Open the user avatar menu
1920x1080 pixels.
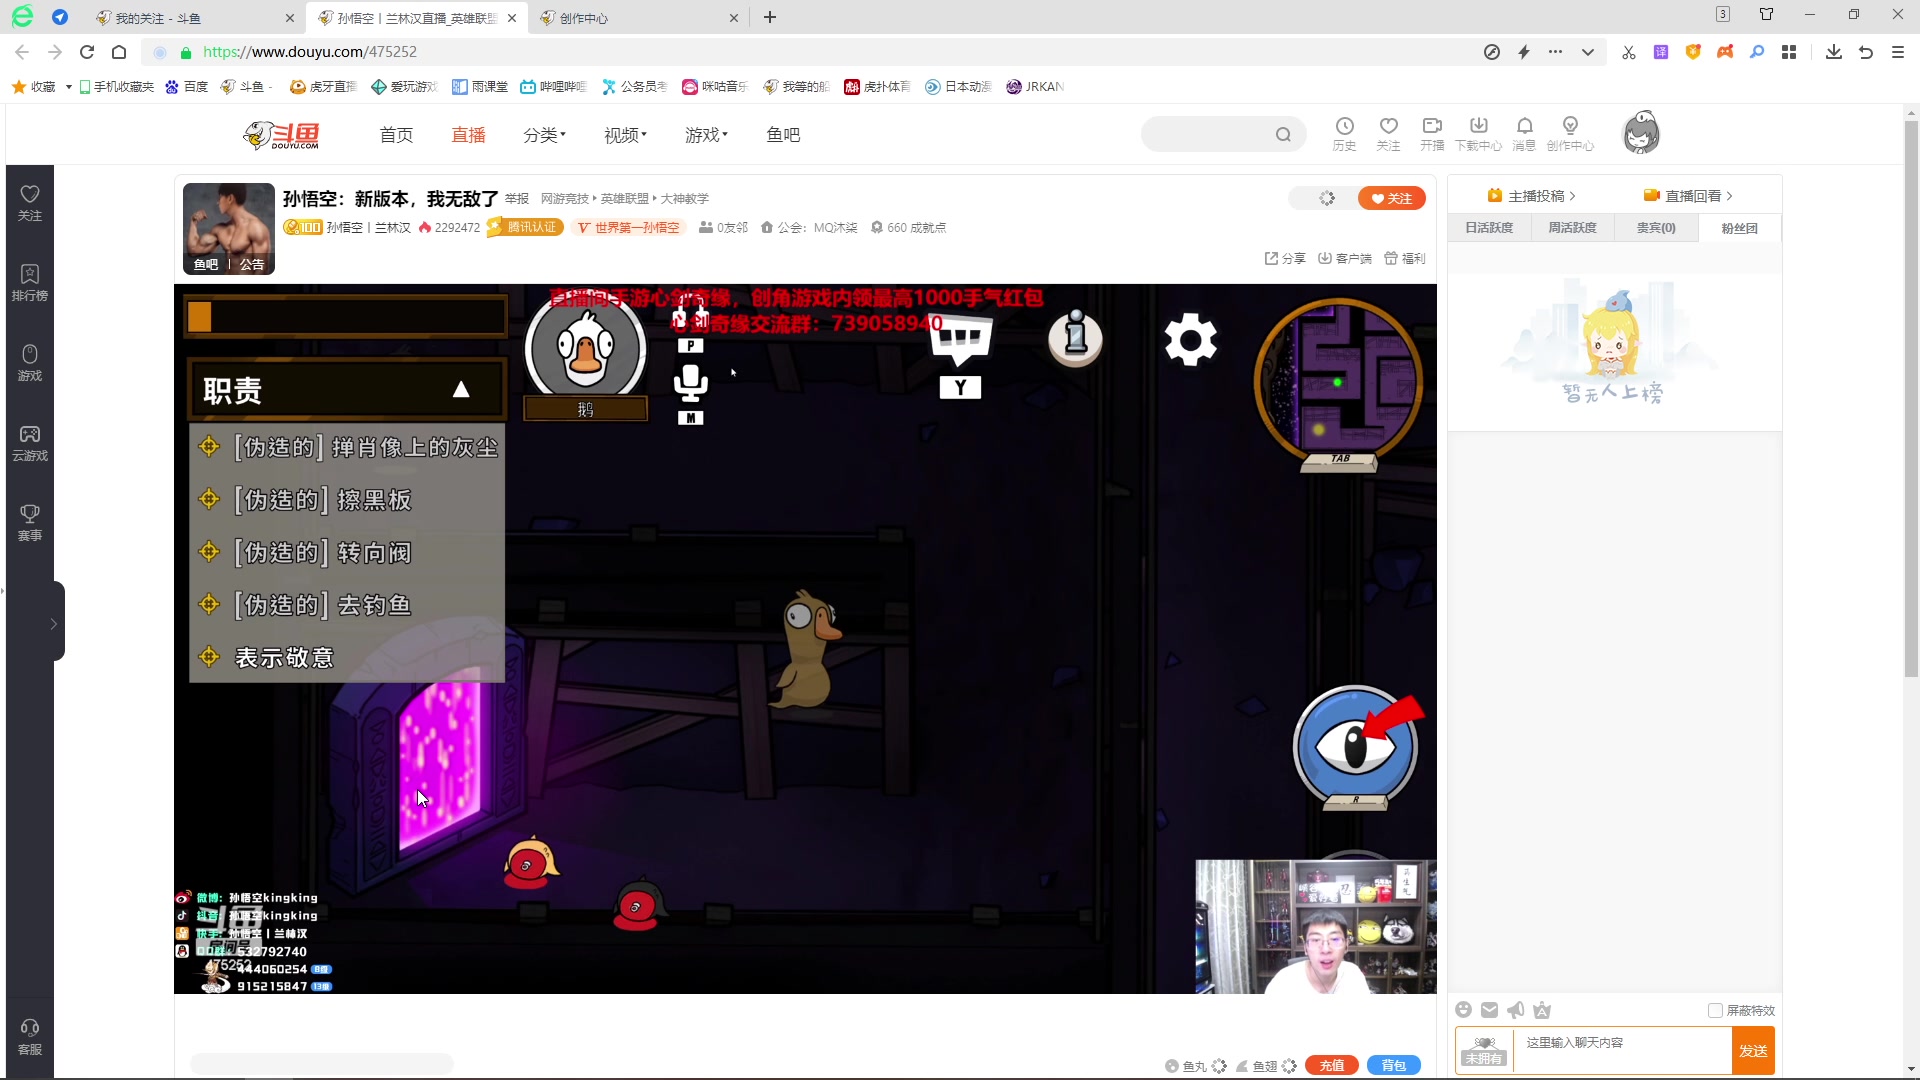tap(1641, 133)
